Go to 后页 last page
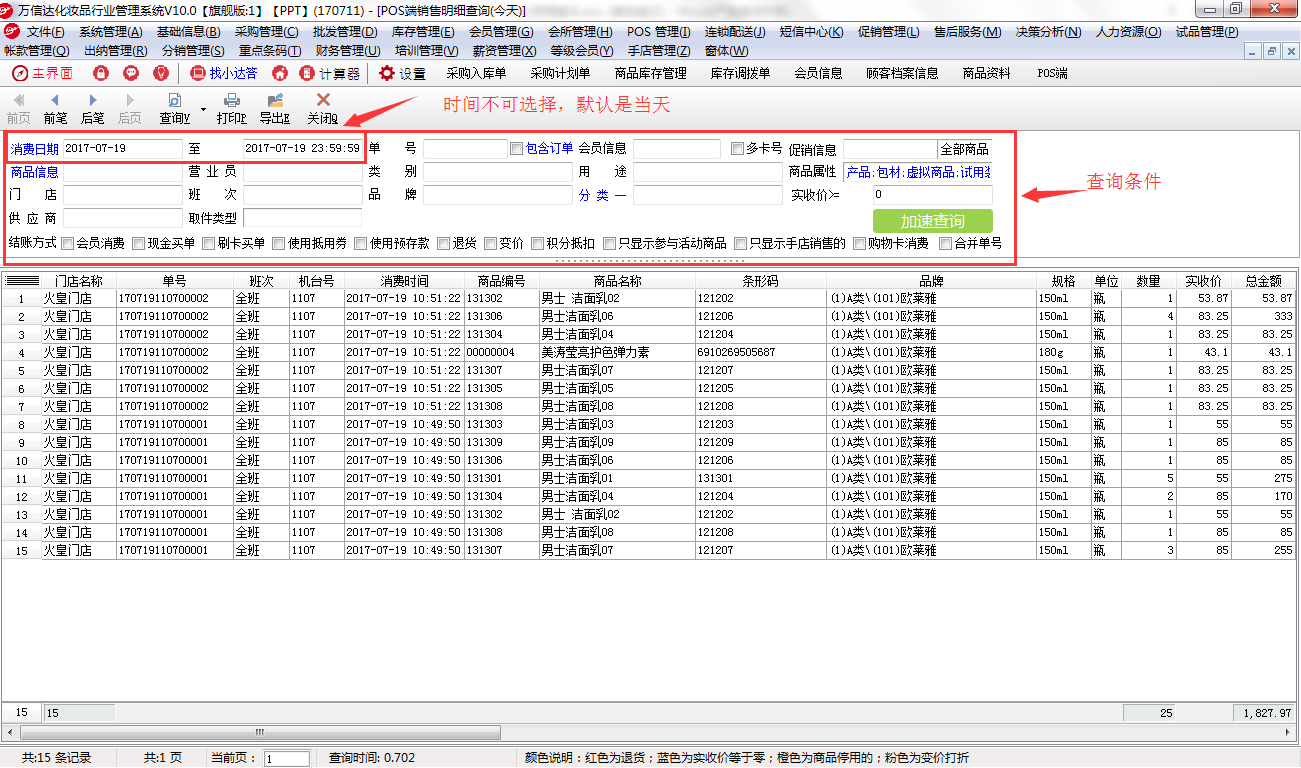This screenshot has width=1301, height=768. click(x=130, y=108)
